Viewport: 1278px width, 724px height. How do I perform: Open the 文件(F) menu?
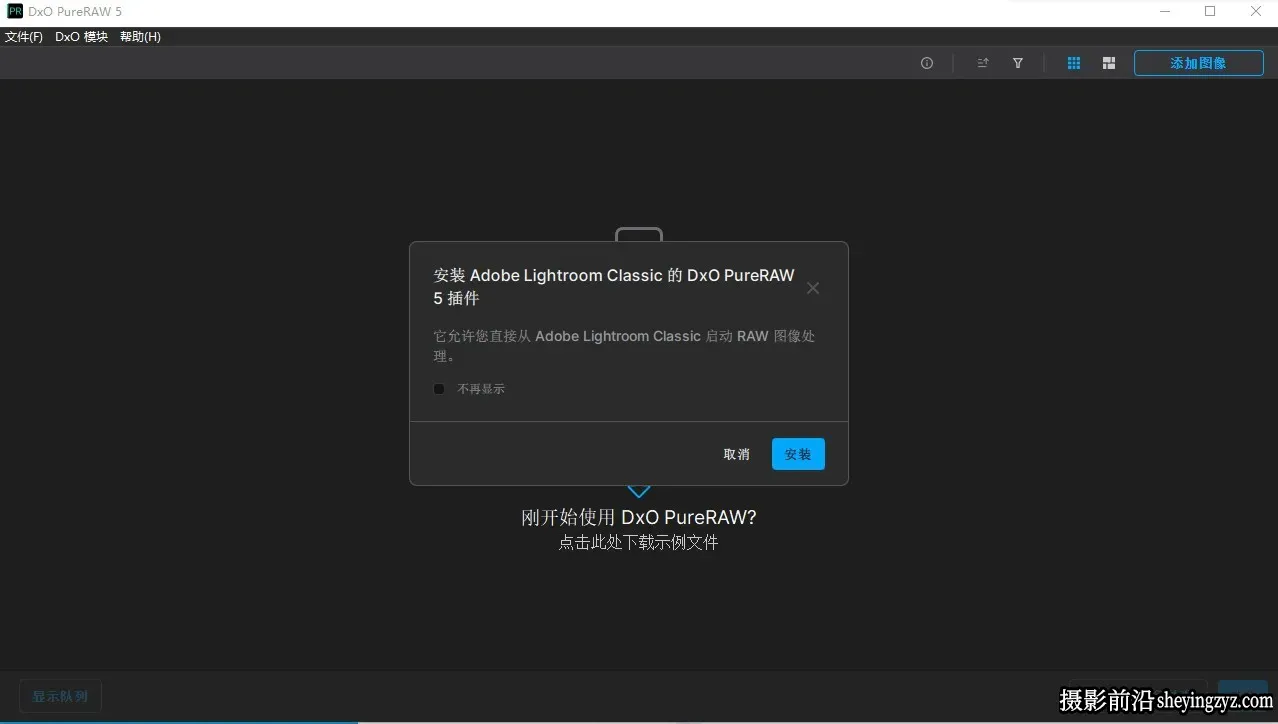tap(24, 37)
